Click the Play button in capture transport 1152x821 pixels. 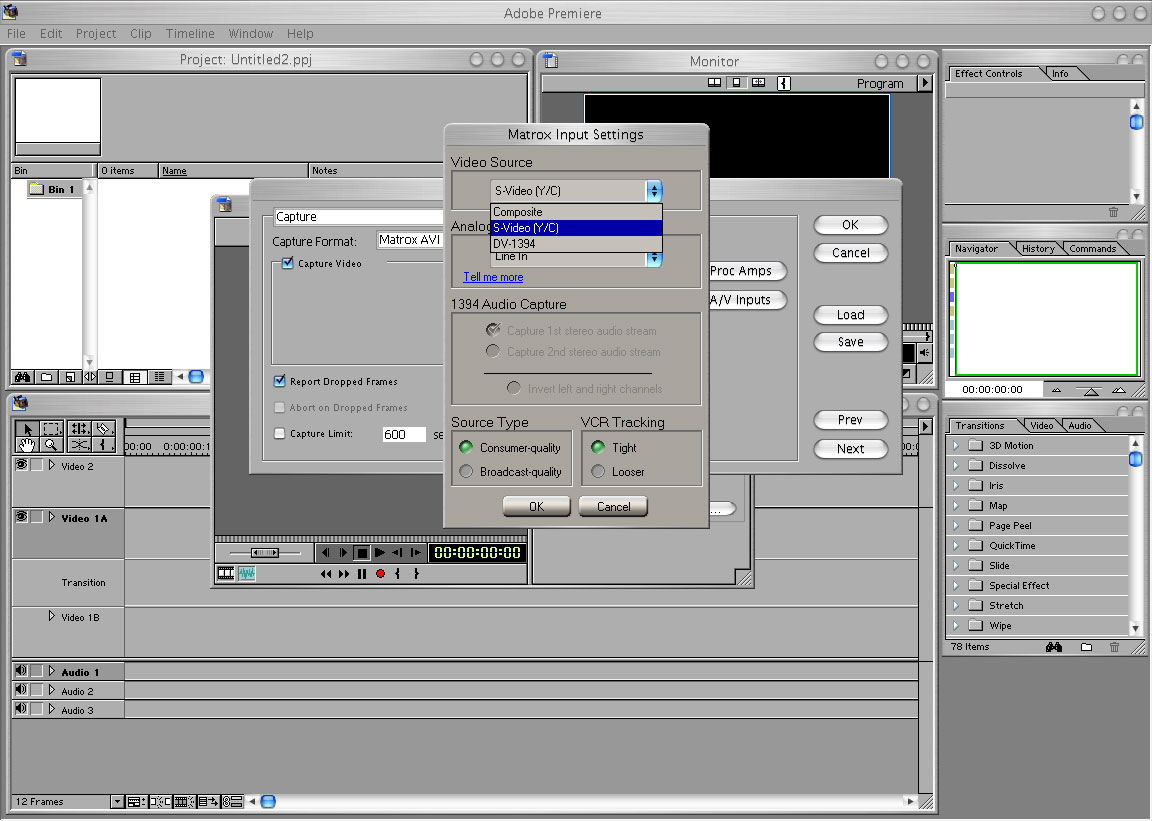pos(379,553)
